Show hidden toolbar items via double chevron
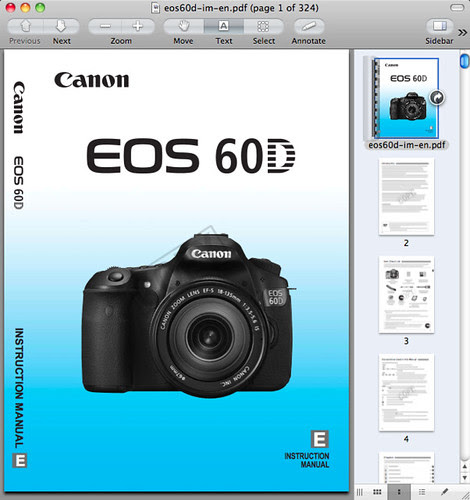This screenshot has width=470, height=500. coord(463,33)
